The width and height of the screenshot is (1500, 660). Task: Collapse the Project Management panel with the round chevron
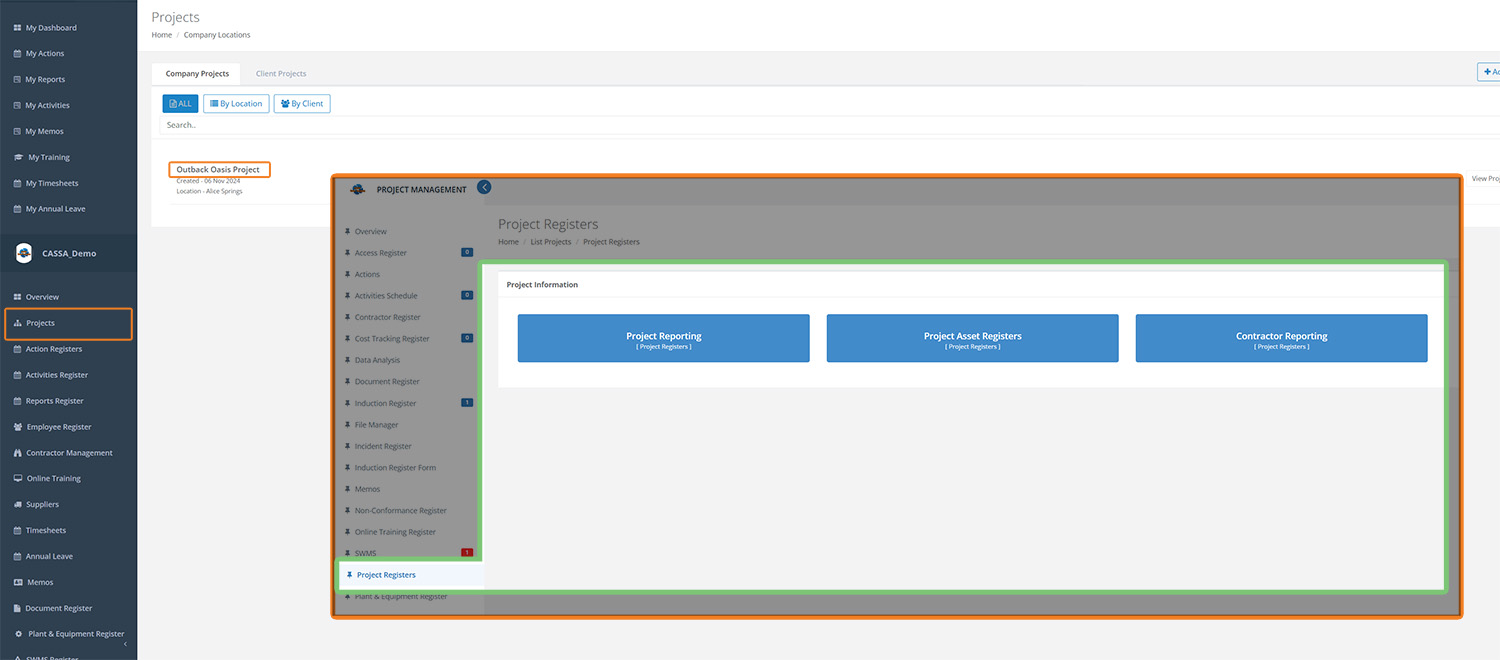[x=484, y=187]
